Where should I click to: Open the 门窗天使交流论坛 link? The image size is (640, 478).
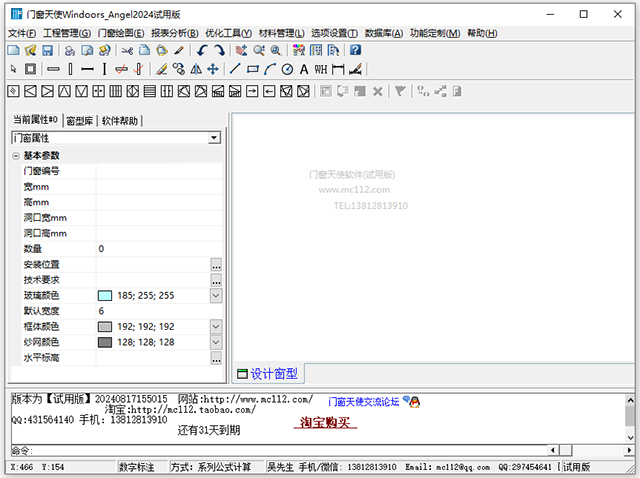363,402
